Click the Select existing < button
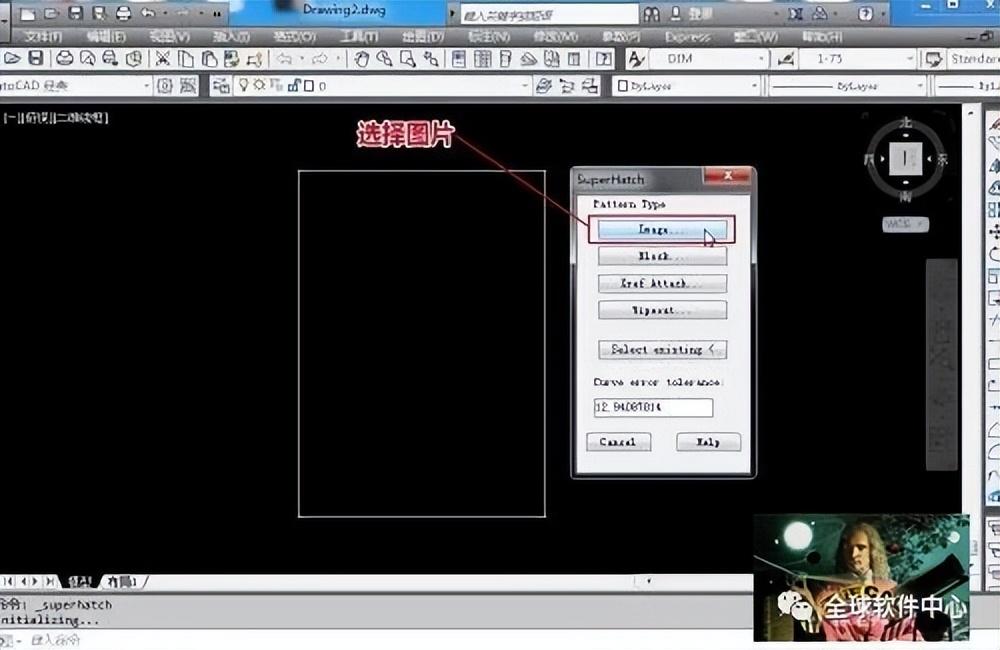1000x650 pixels. [x=662, y=350]
